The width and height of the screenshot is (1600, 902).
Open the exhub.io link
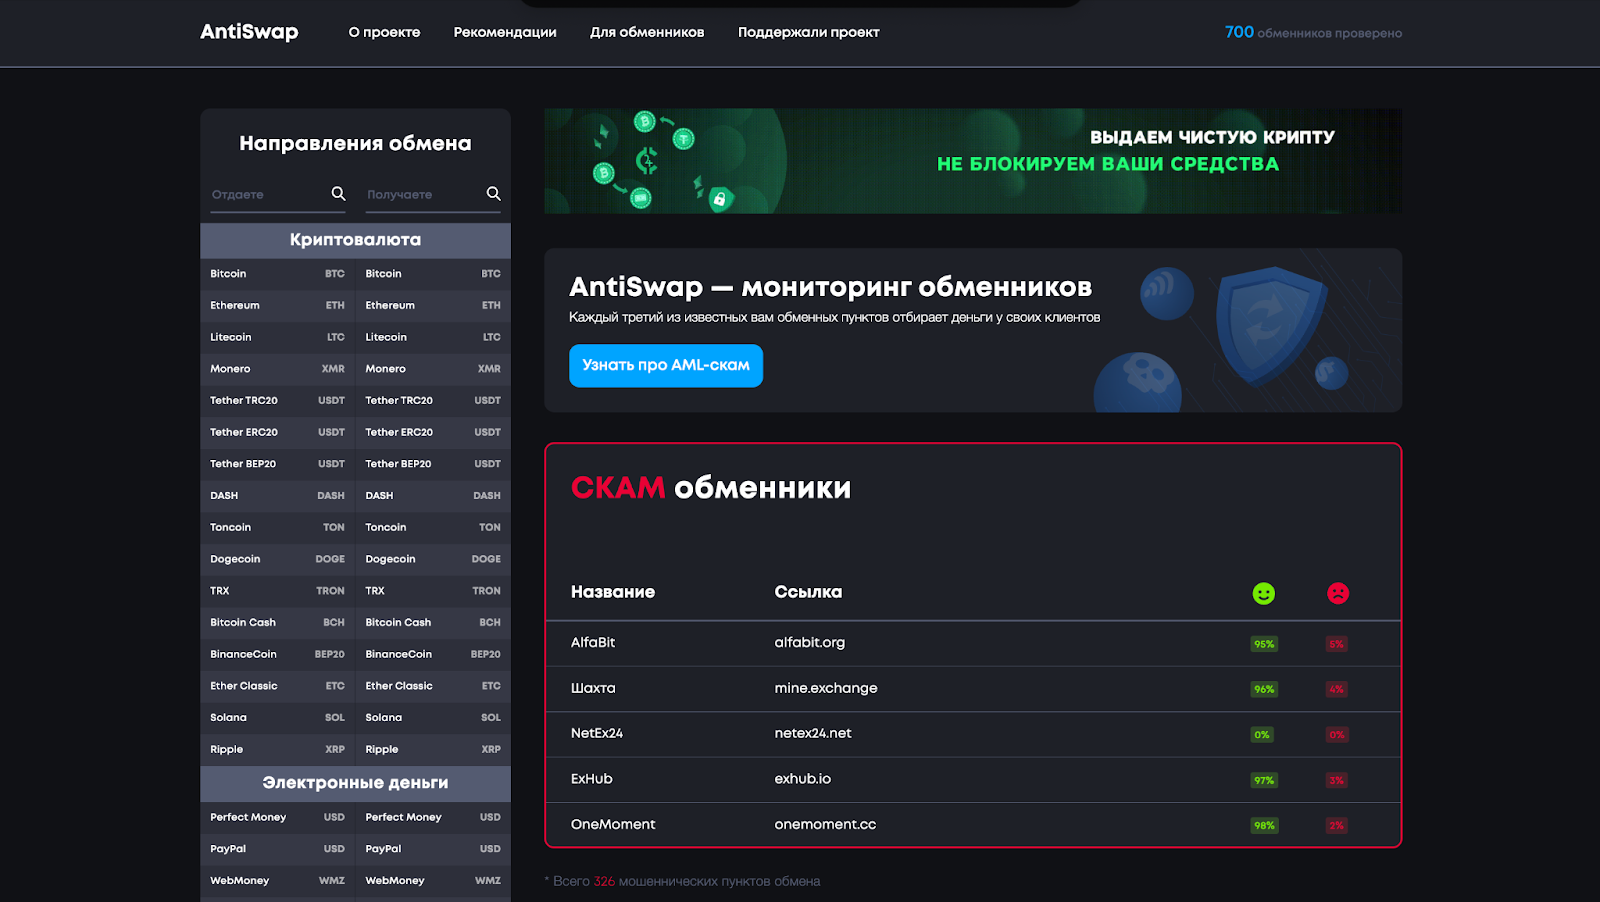pos(803,779)
